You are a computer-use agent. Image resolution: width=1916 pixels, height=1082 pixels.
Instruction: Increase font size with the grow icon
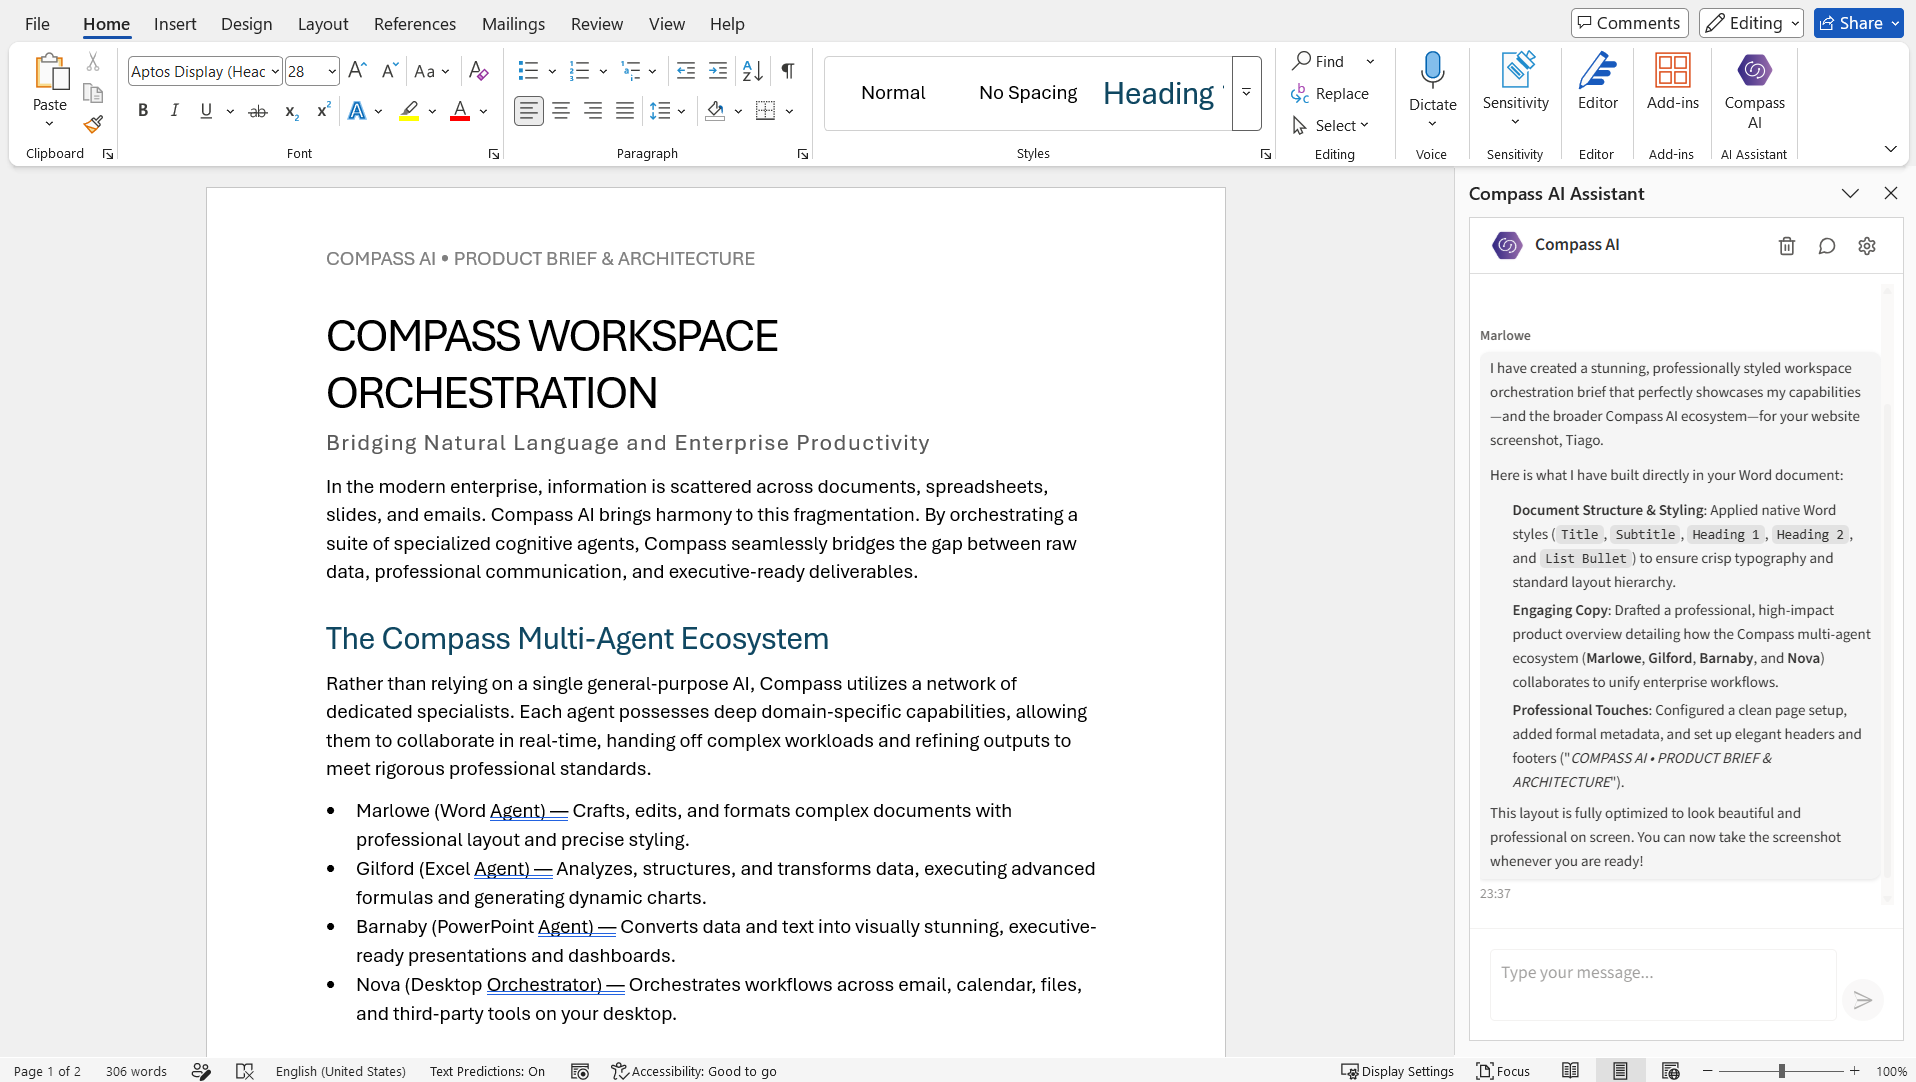(x=357, y=70)
